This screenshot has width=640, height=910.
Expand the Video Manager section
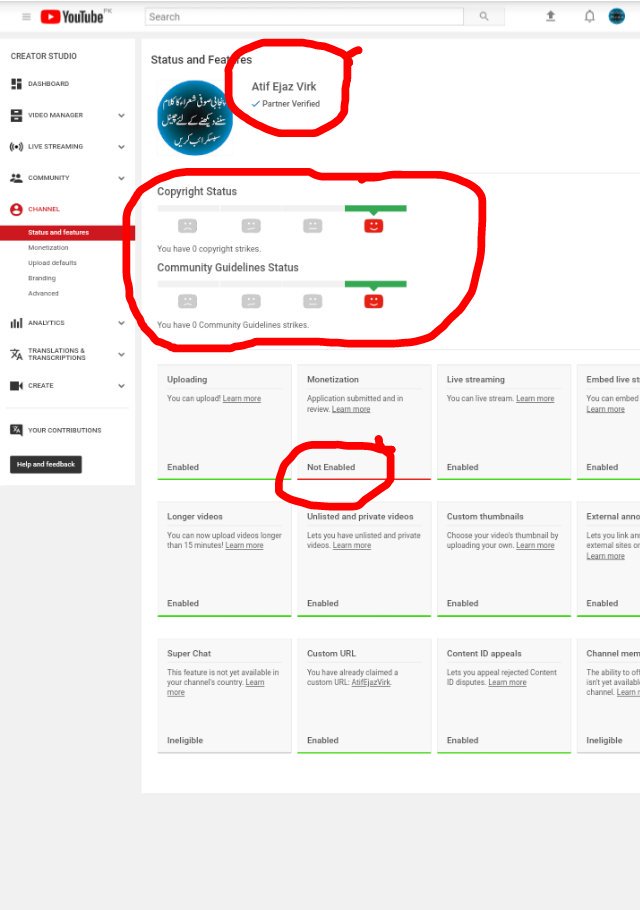pyautogui.click(x=121, y=115)
